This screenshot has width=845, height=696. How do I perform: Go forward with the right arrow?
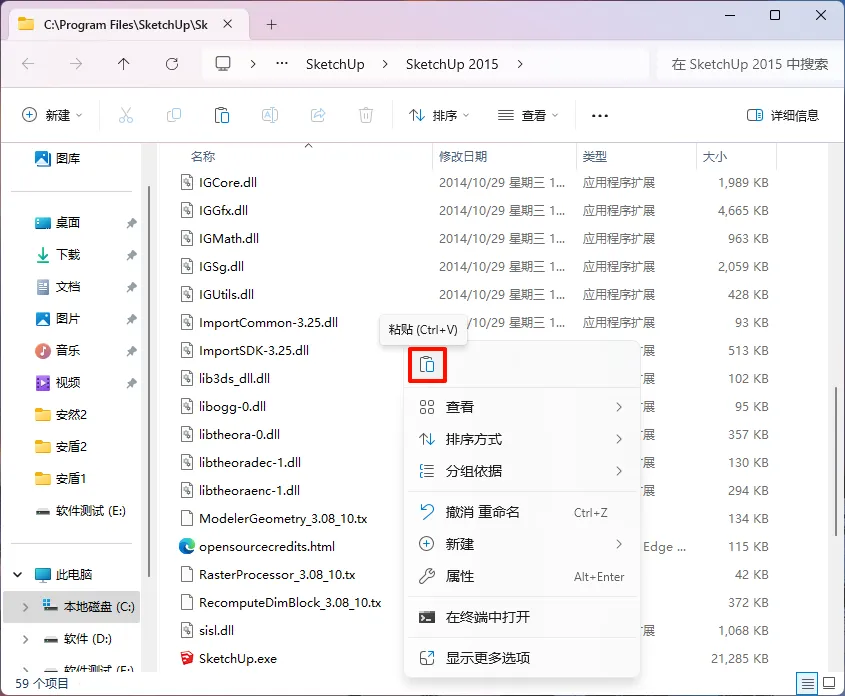pyautogui.click(x=76, y=64)
